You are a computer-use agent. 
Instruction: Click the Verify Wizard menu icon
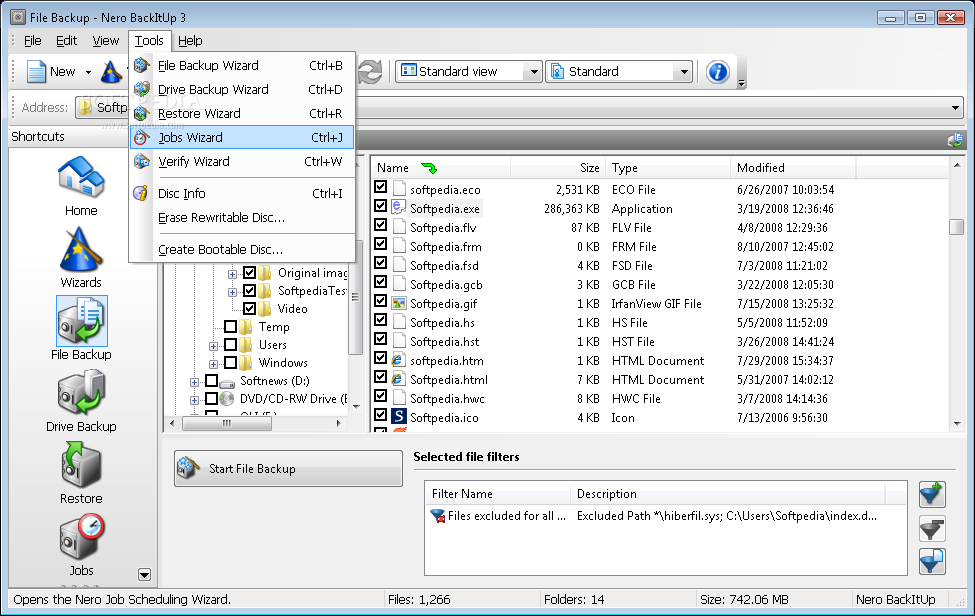tap(142, 162)
